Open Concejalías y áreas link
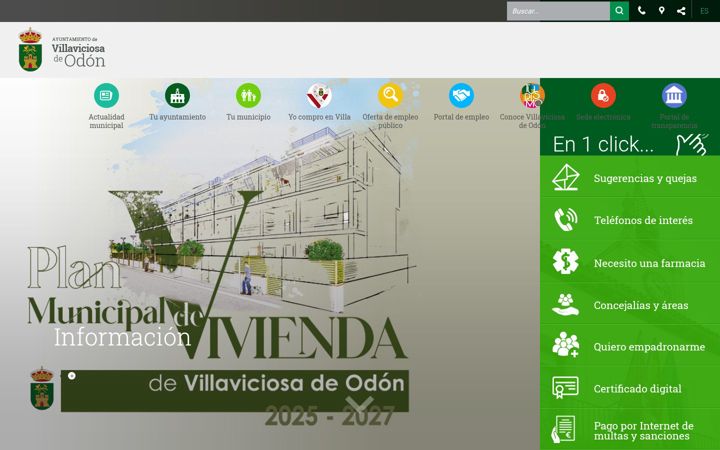This screenshot has width=720, height=450. pos(641,305)
